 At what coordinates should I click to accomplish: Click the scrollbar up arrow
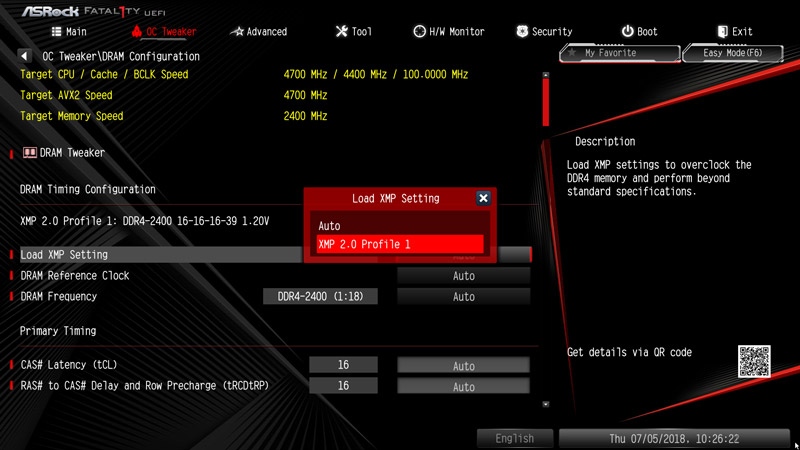[x=545, y=75]
